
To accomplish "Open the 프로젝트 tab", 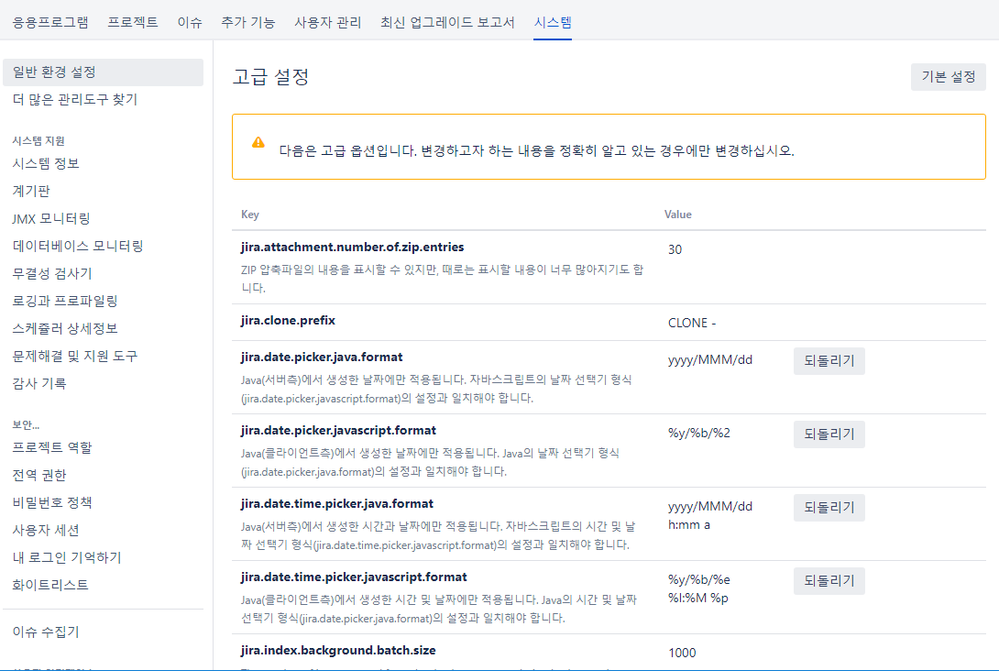I will point(133,22).
